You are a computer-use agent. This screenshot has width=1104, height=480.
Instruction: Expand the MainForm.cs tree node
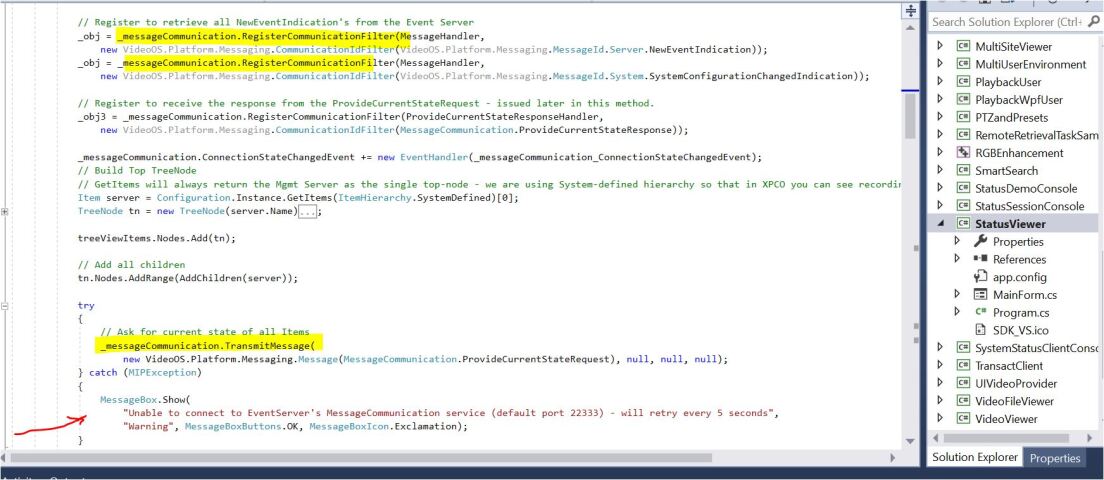point(957,293)
